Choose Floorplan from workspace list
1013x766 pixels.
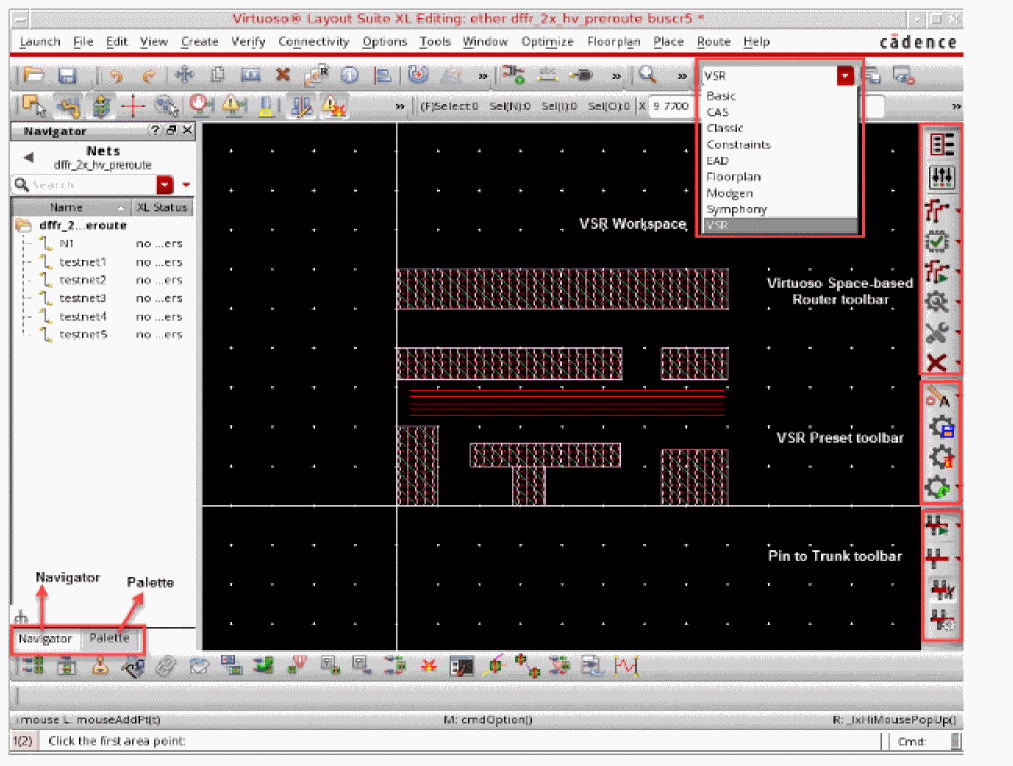pyautogui.click(x=733, y=177)
